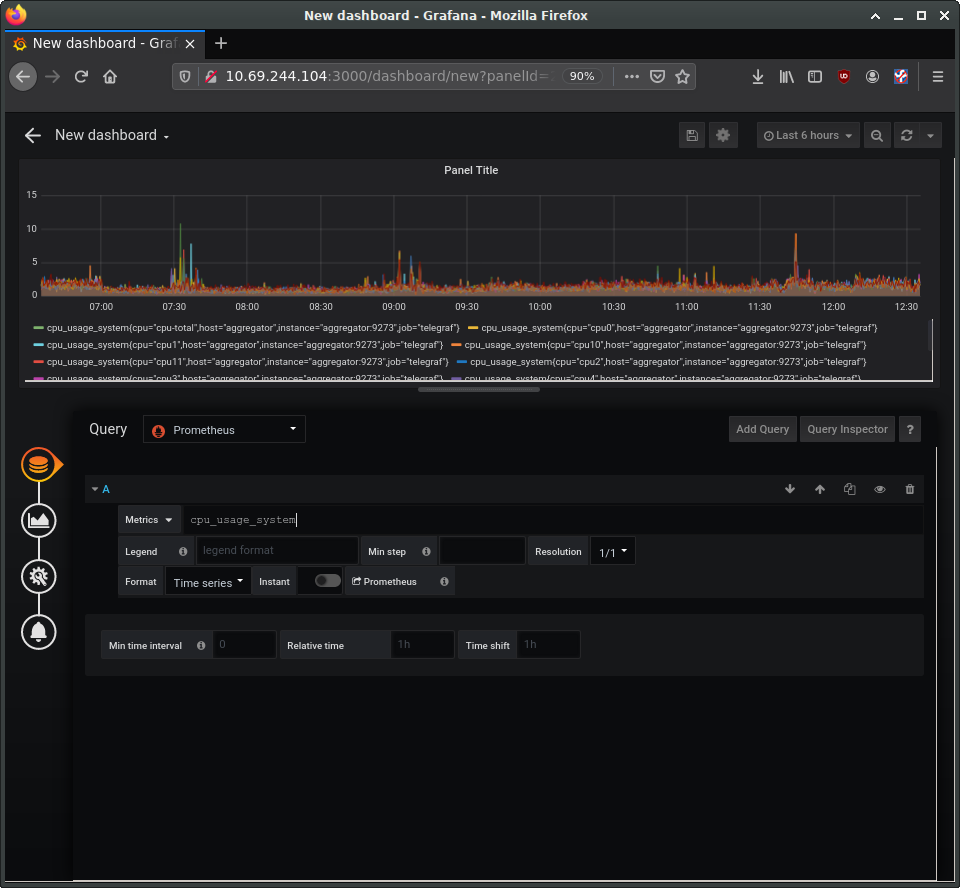The height and width of the screenshot is (888, 960).
Task: Click the 90% zoom level indicator
Action: [x=582, y=77]
